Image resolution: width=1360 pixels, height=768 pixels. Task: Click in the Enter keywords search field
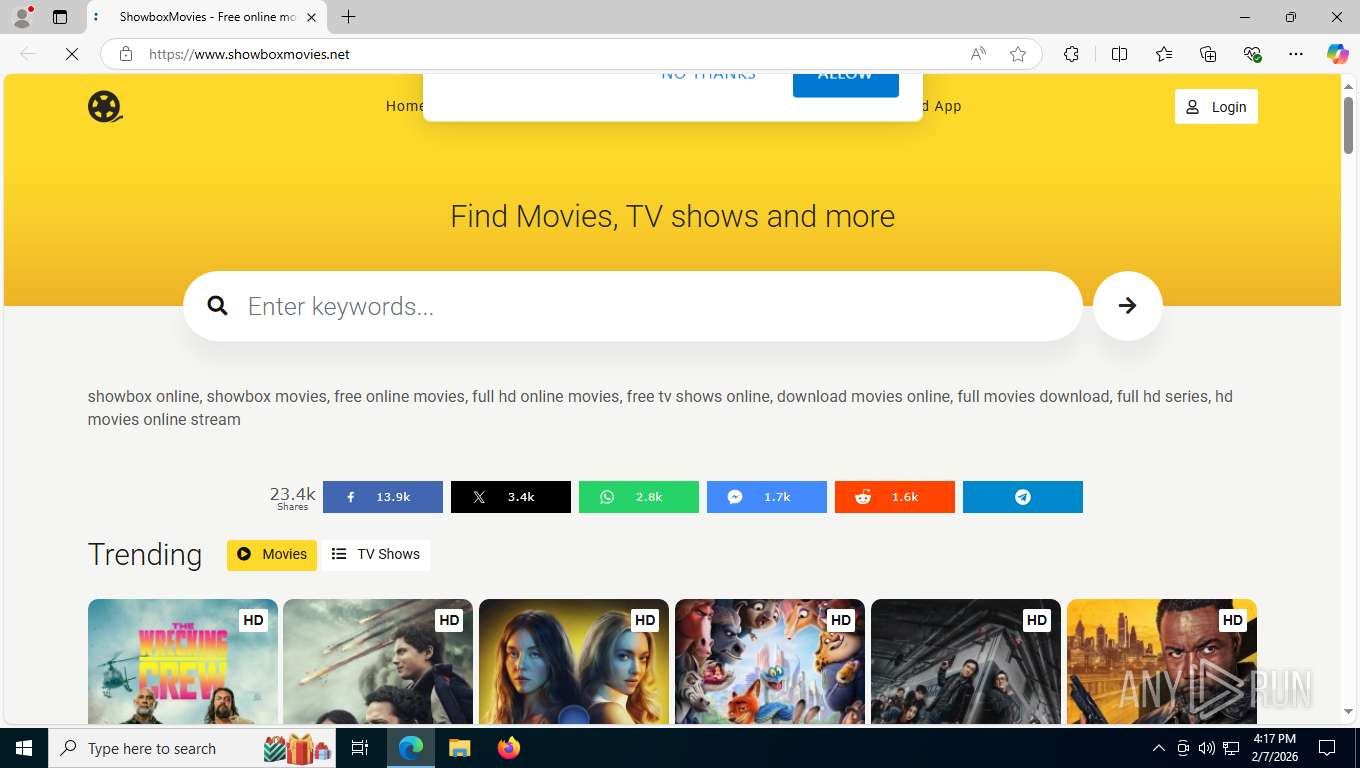coord(633,306)
